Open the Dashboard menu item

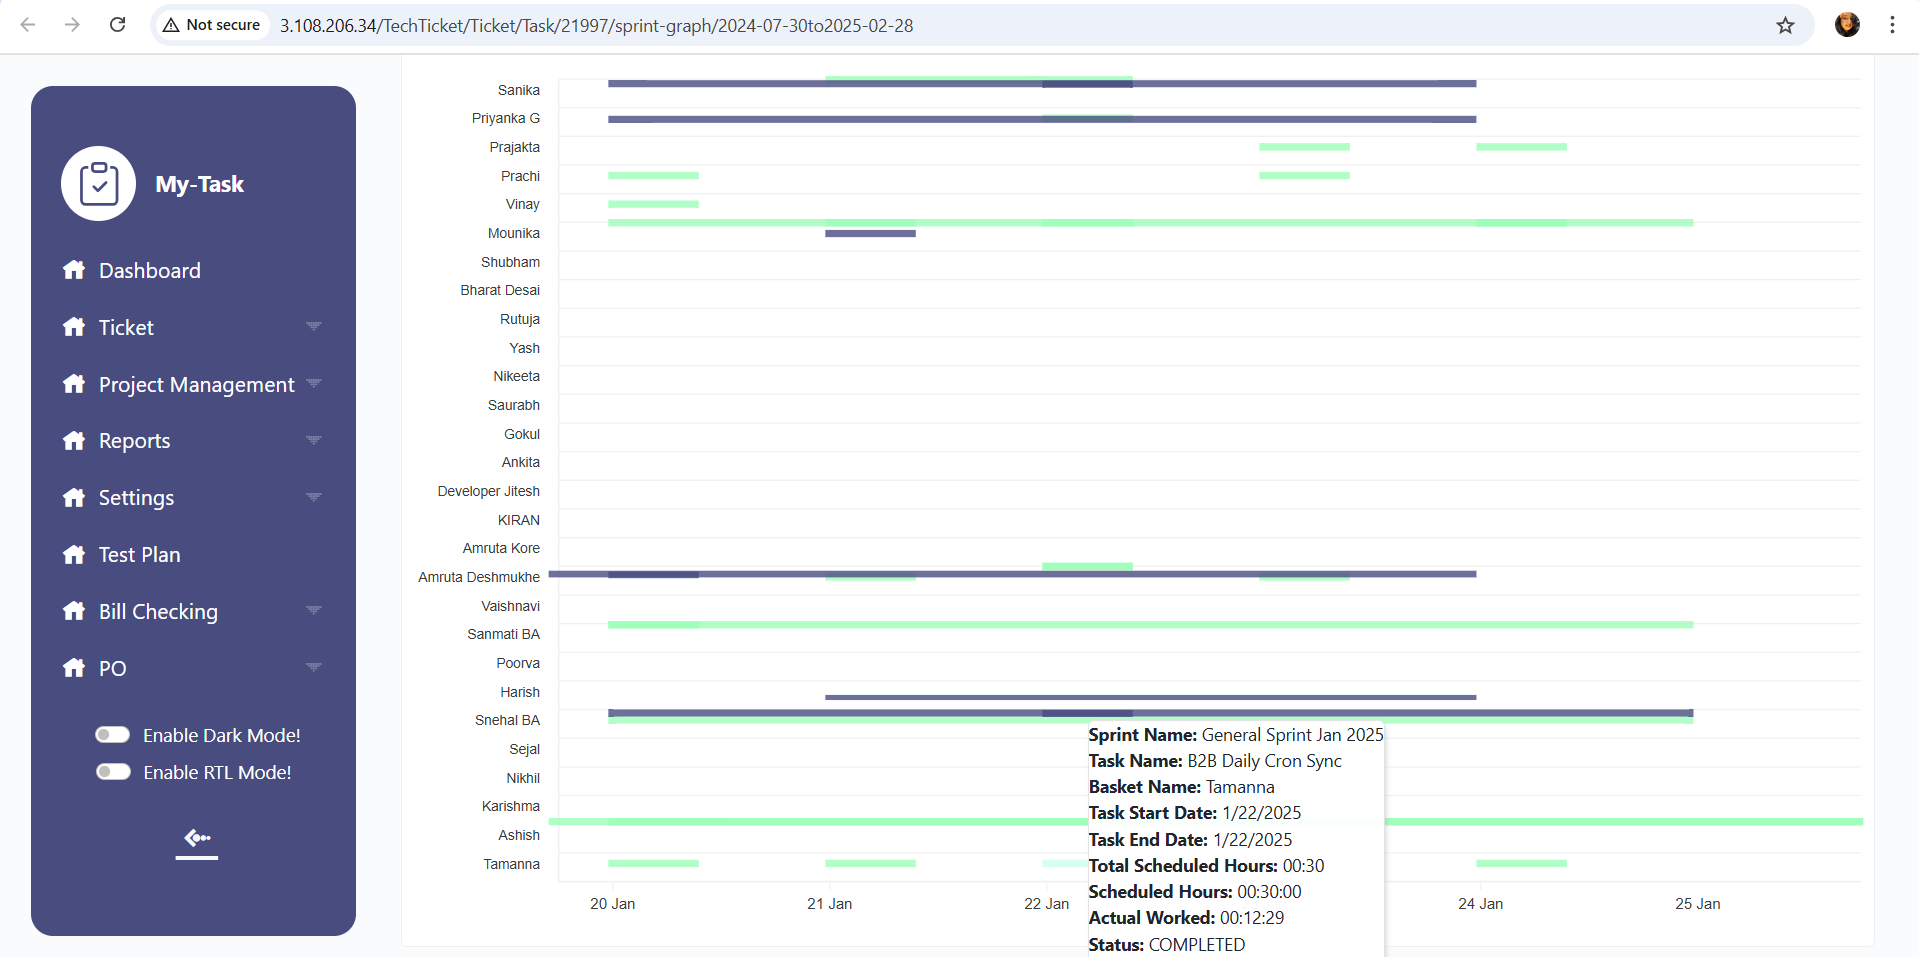150,271
